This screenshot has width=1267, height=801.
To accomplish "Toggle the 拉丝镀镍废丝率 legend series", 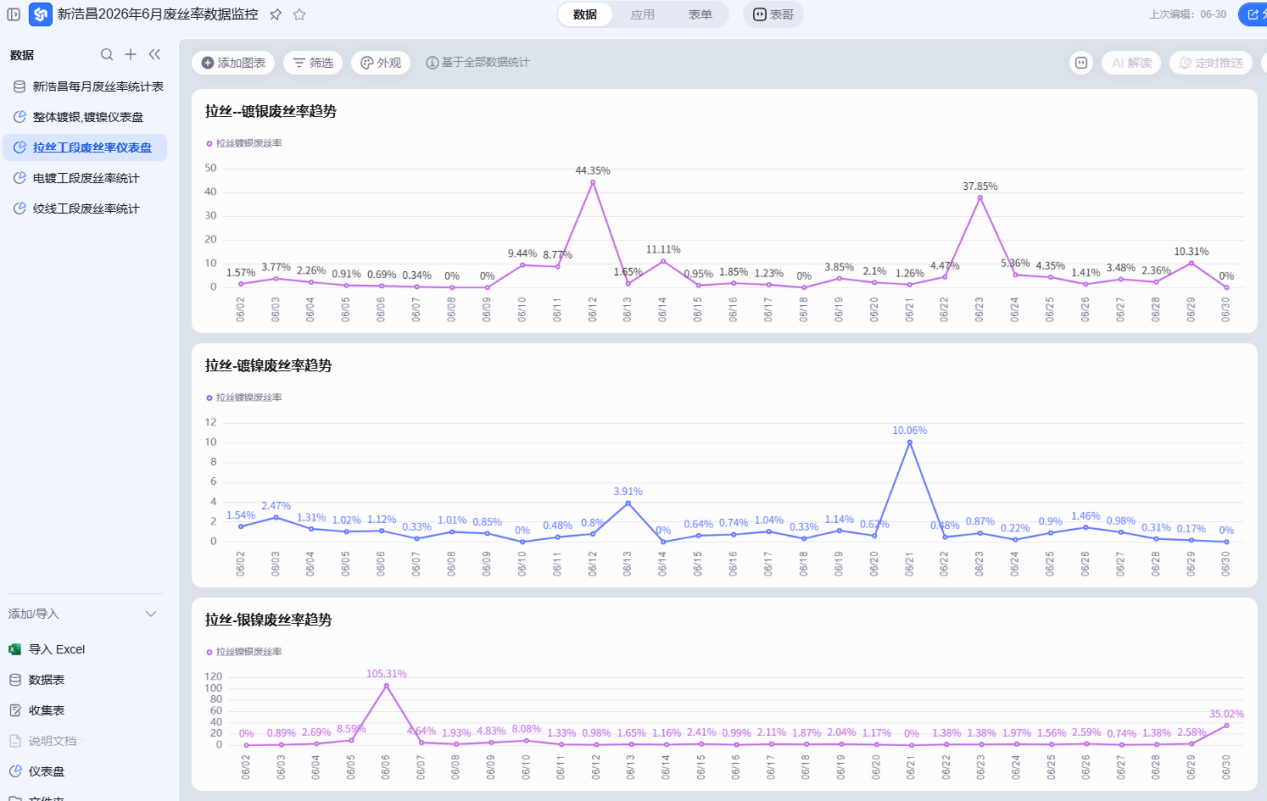I will [244, 397].
